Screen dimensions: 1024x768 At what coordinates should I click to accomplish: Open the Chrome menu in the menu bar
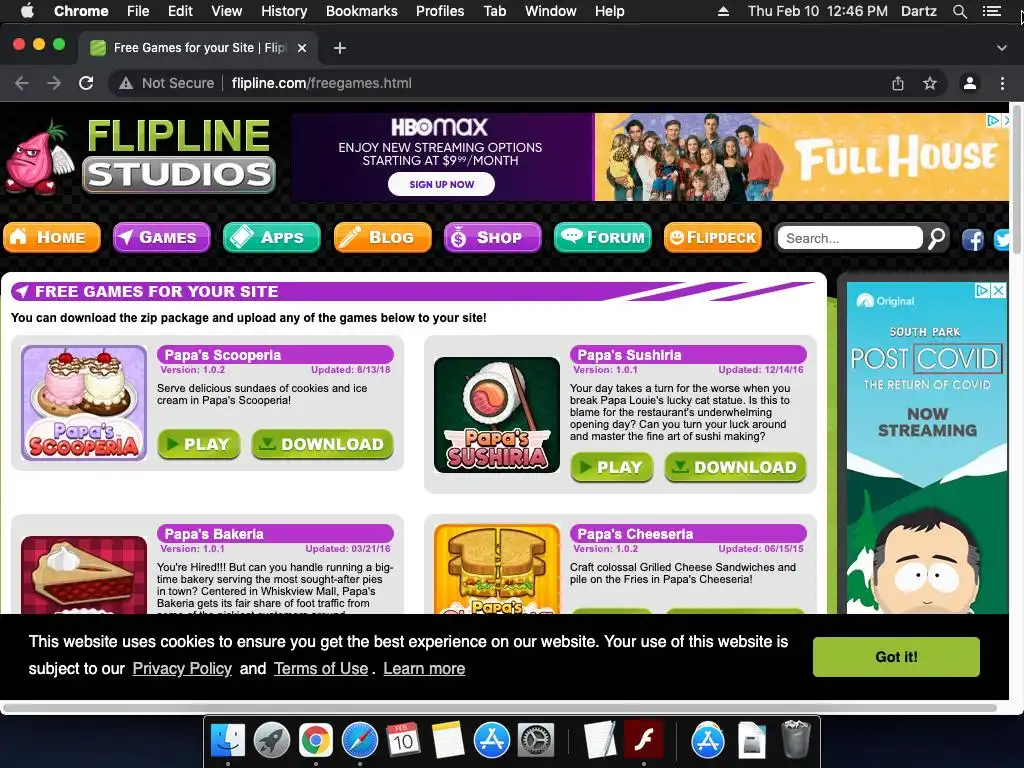pyautogui.click(x=81, y=11)
